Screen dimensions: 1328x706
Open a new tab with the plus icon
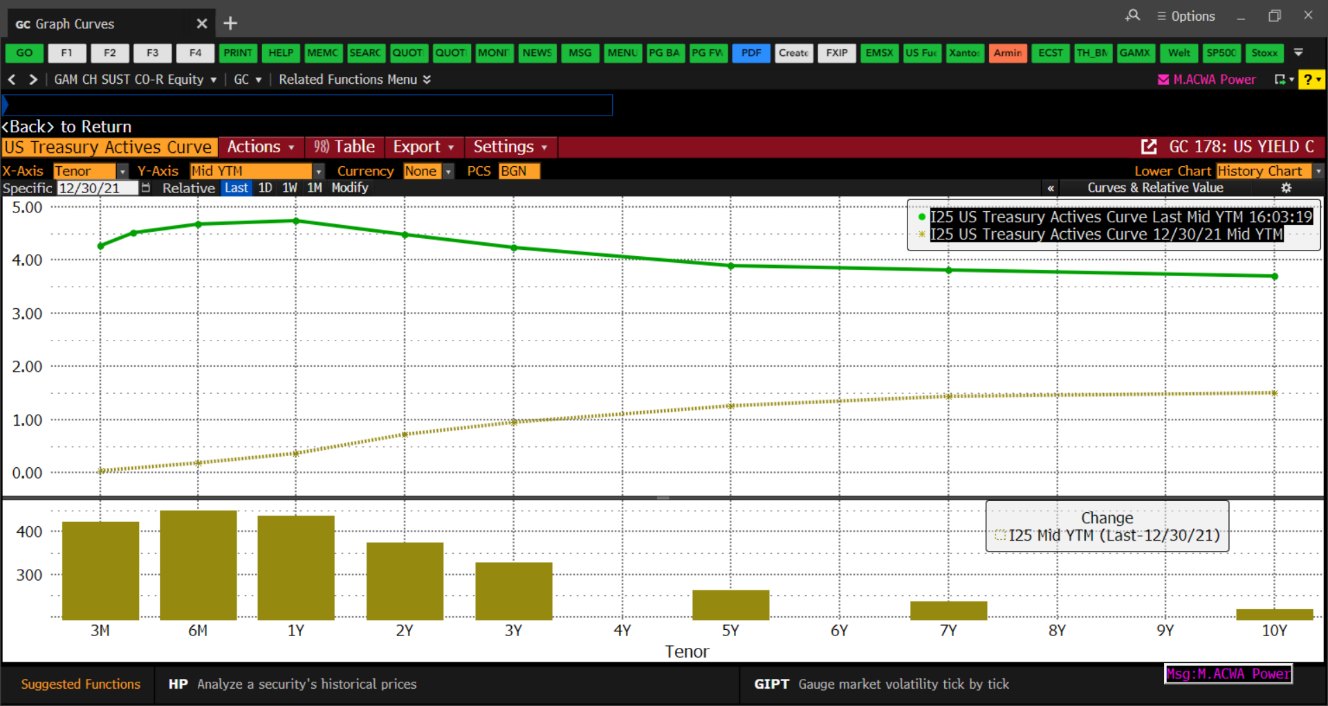pyautogui.click(x=230, y=22)
